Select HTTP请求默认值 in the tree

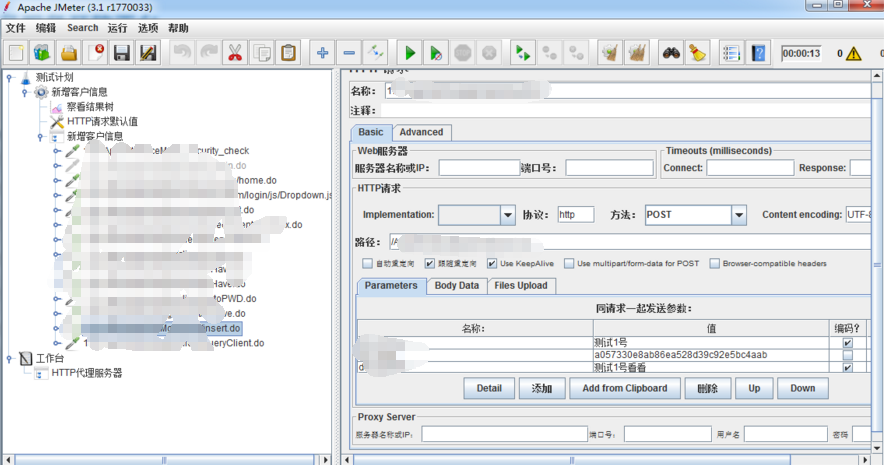[102, 121]
